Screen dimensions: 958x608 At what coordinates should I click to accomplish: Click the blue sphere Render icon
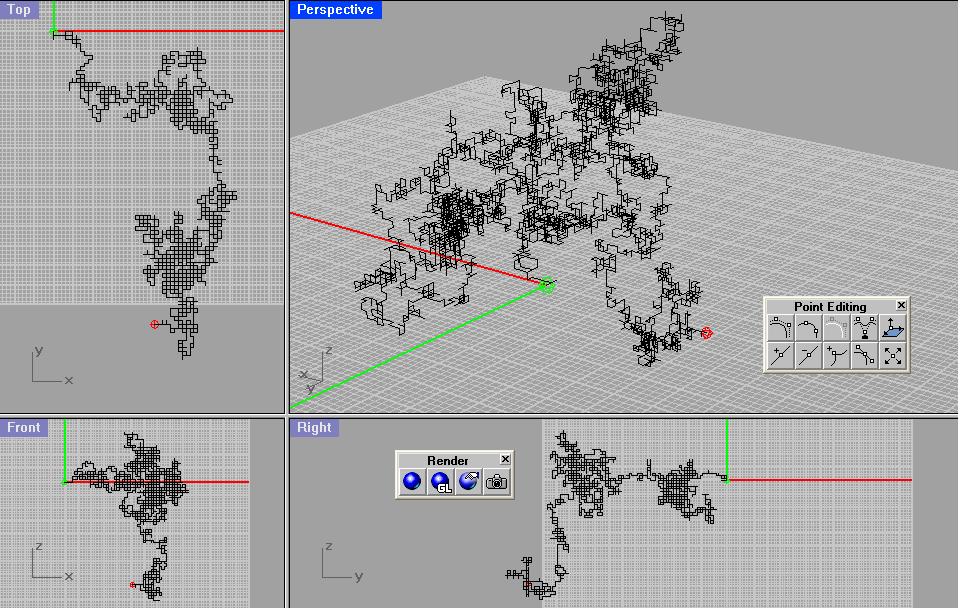412,482
